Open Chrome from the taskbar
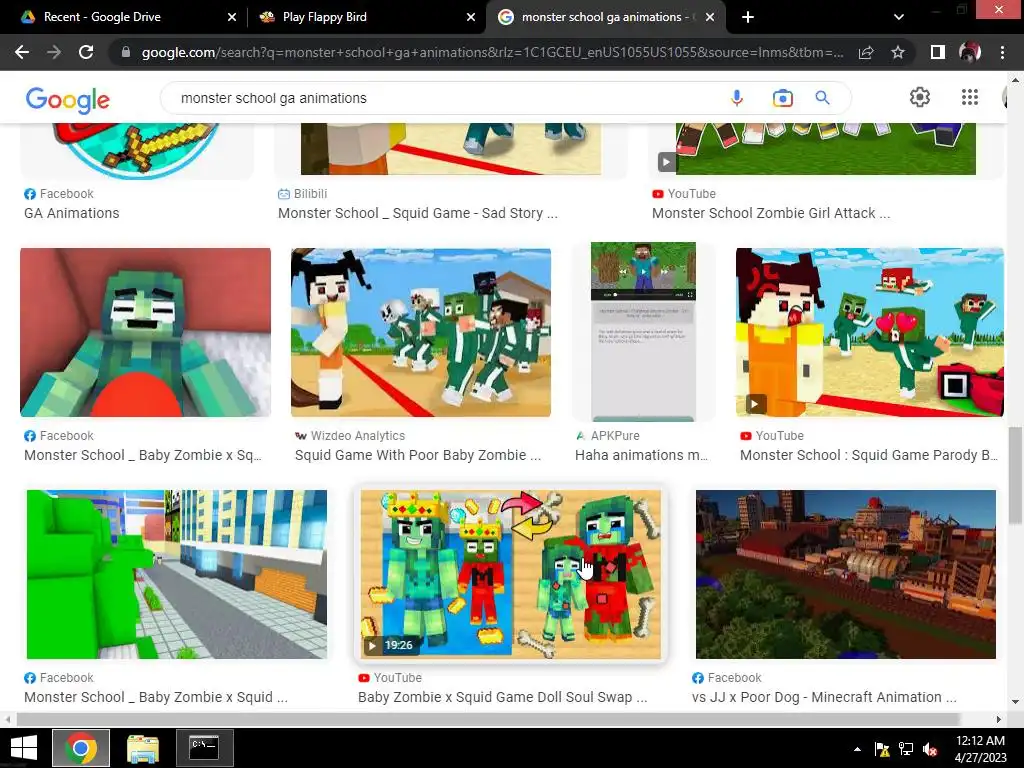Viewport: 1024px width, 768px height. [81, 748]
